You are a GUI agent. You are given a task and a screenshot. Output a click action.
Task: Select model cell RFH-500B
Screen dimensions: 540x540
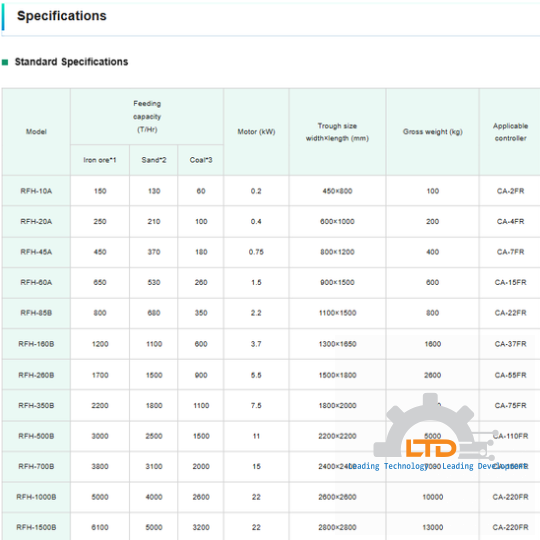(x=36, y=436)
